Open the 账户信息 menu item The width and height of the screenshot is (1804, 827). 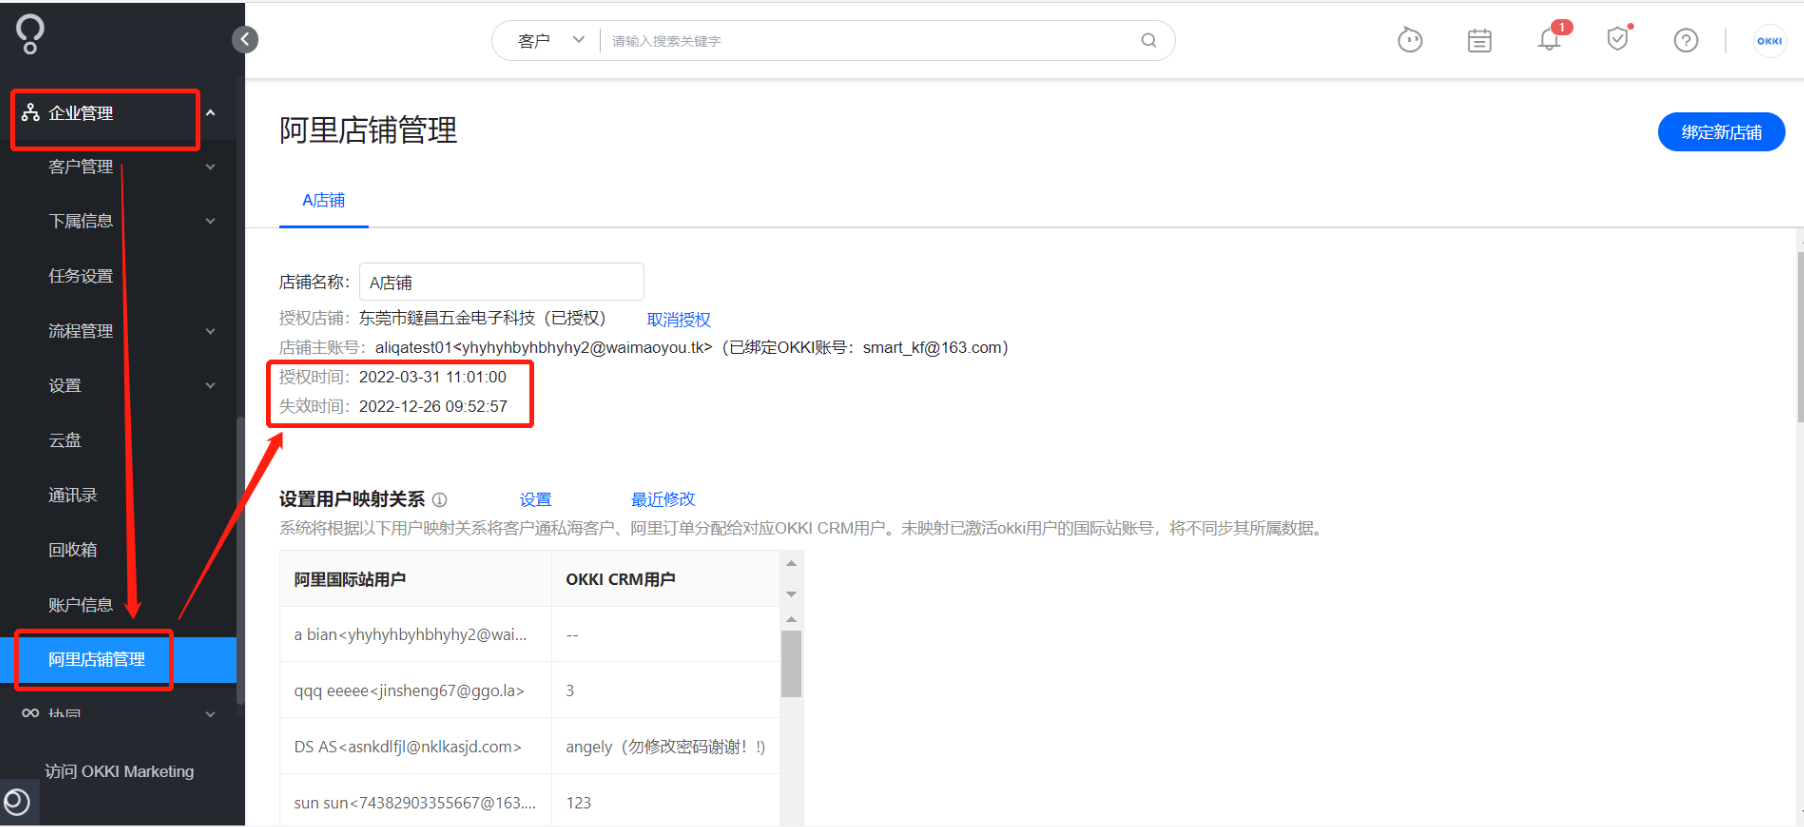click(x=81, y=605)
